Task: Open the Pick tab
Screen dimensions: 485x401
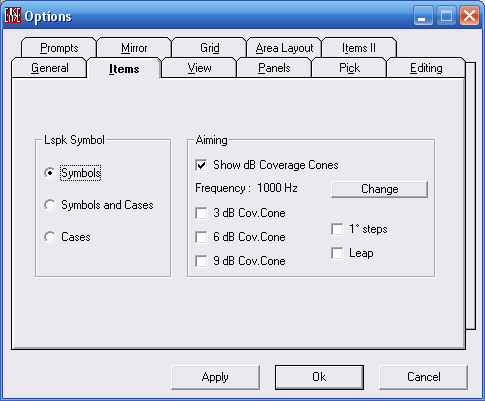Action: [349, 68]
